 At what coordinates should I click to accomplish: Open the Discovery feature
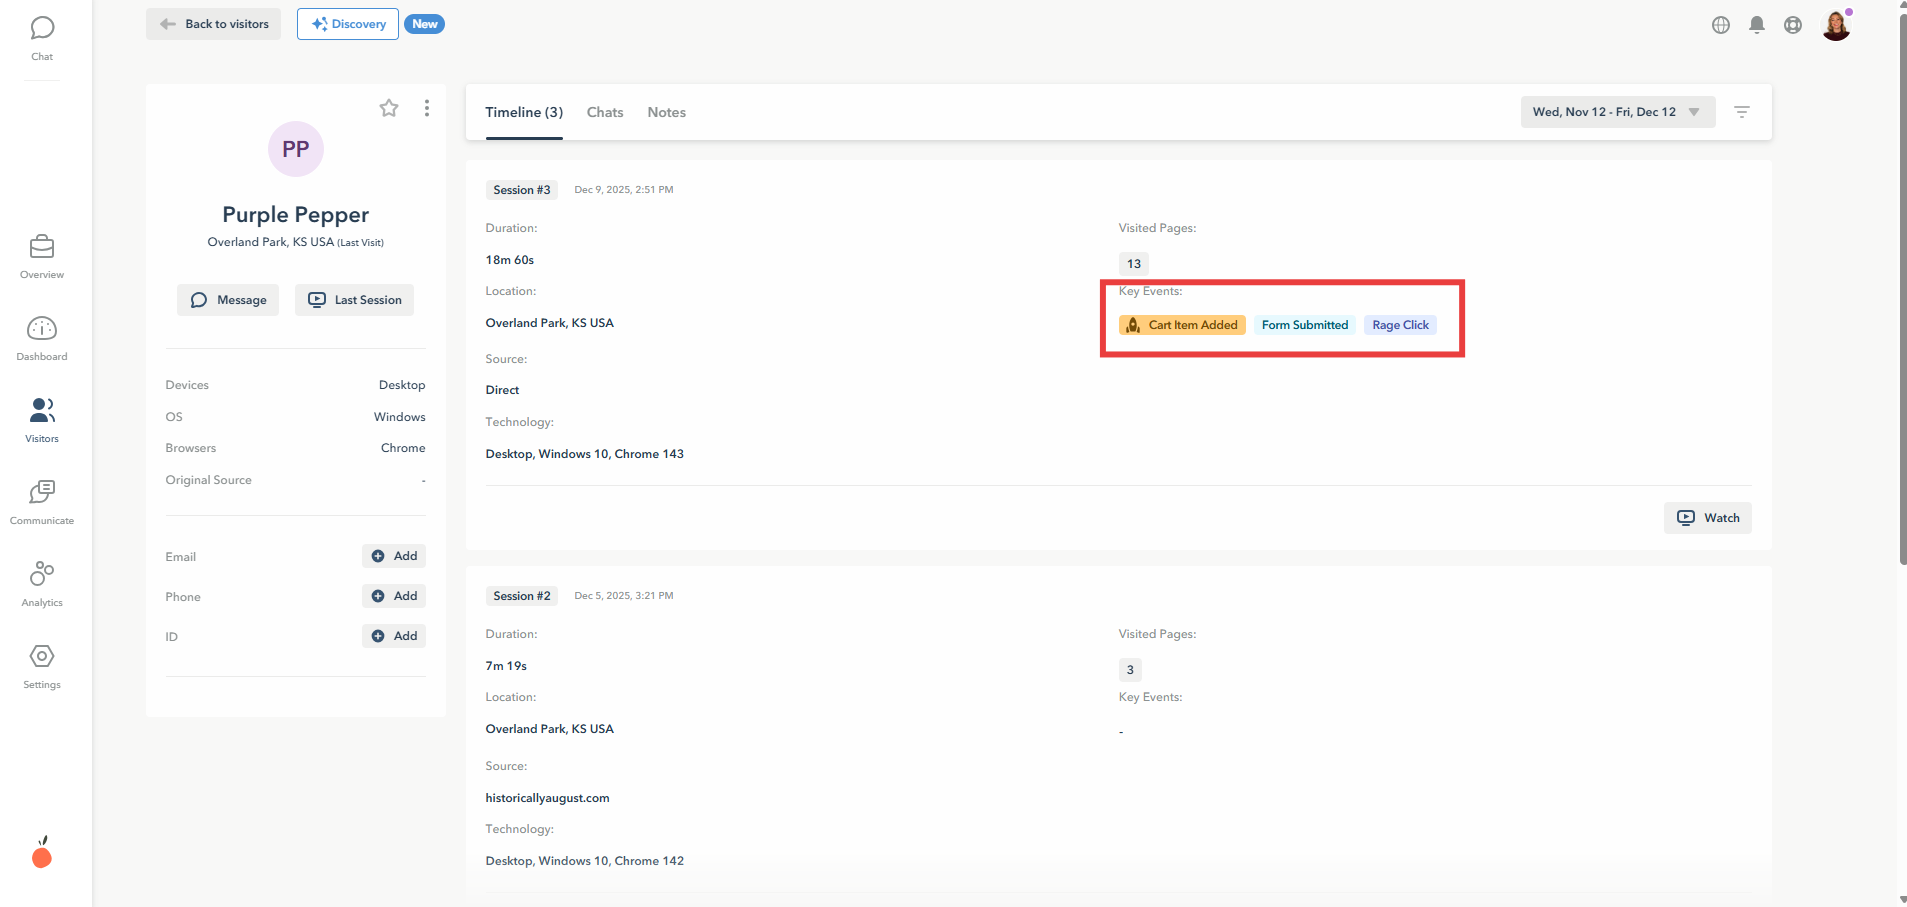pos(347,23)
